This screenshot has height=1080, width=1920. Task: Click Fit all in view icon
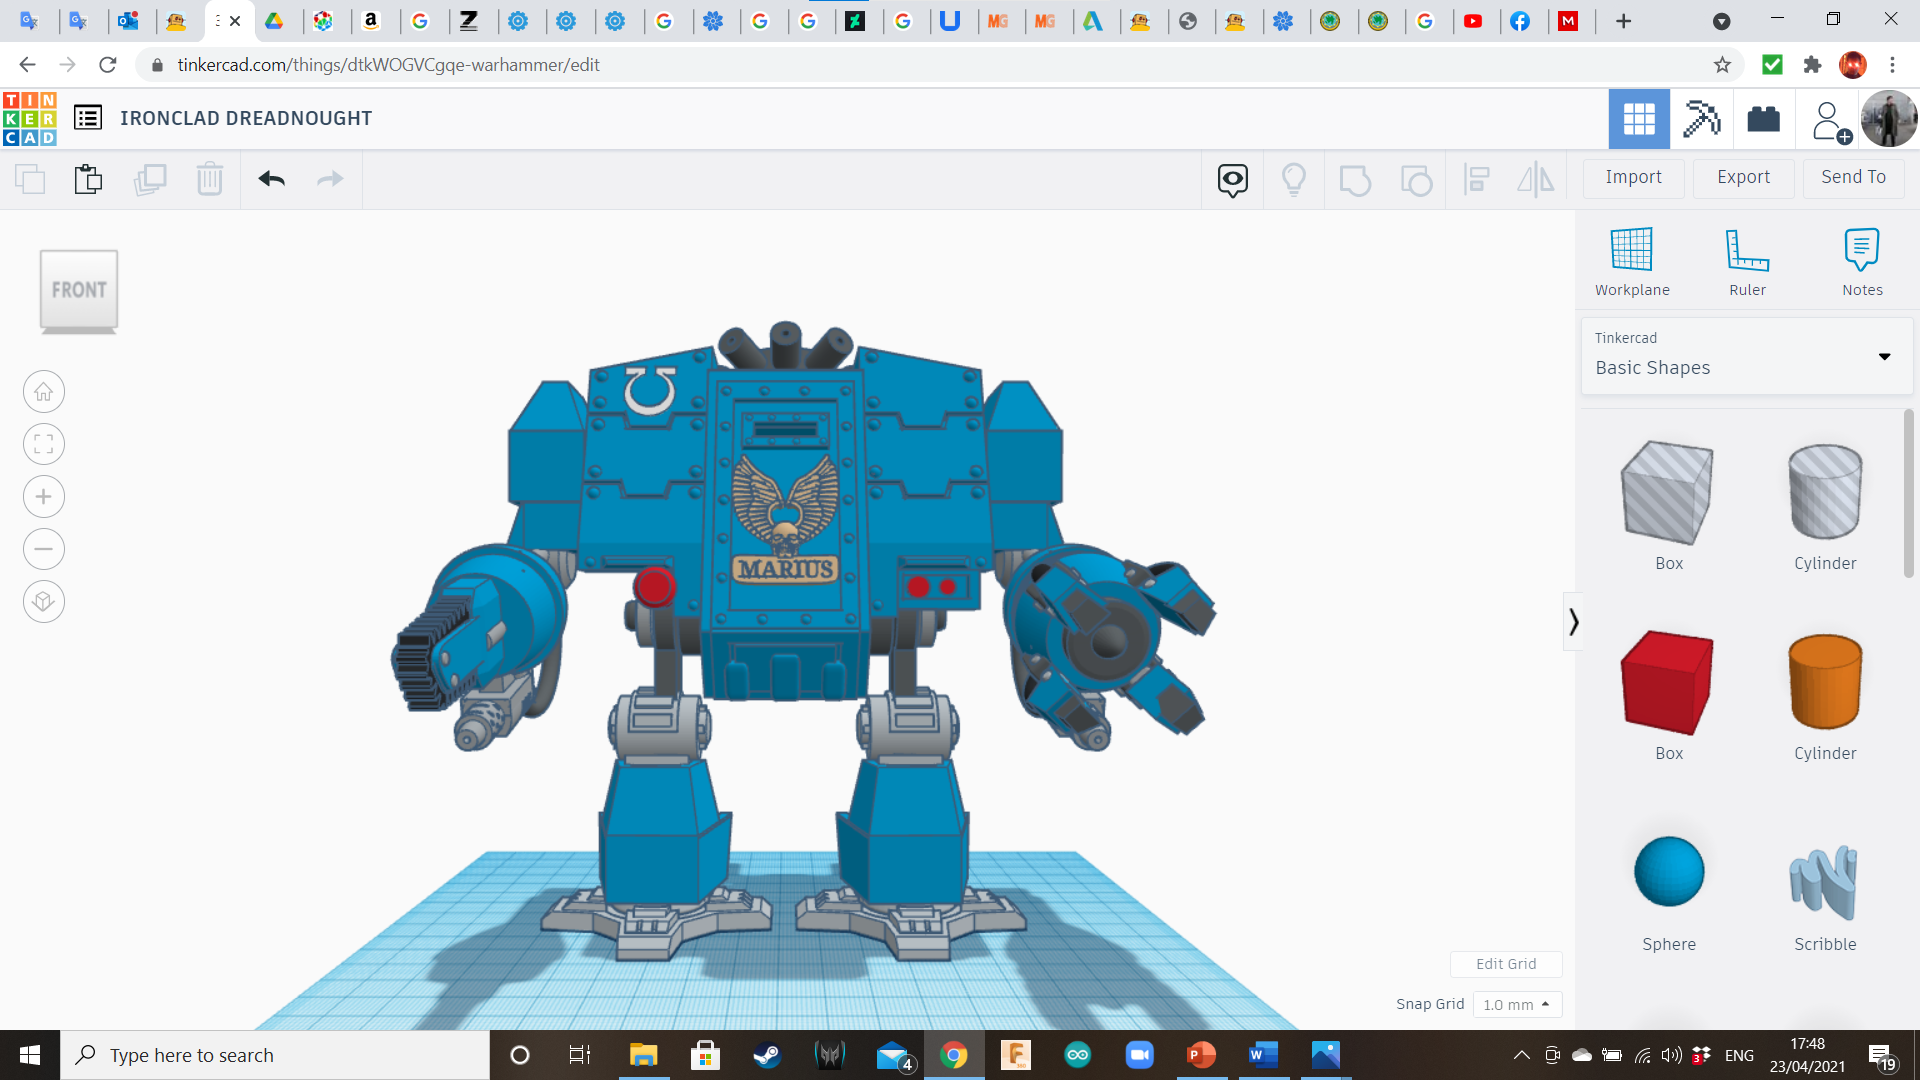(x=44, y=444)
